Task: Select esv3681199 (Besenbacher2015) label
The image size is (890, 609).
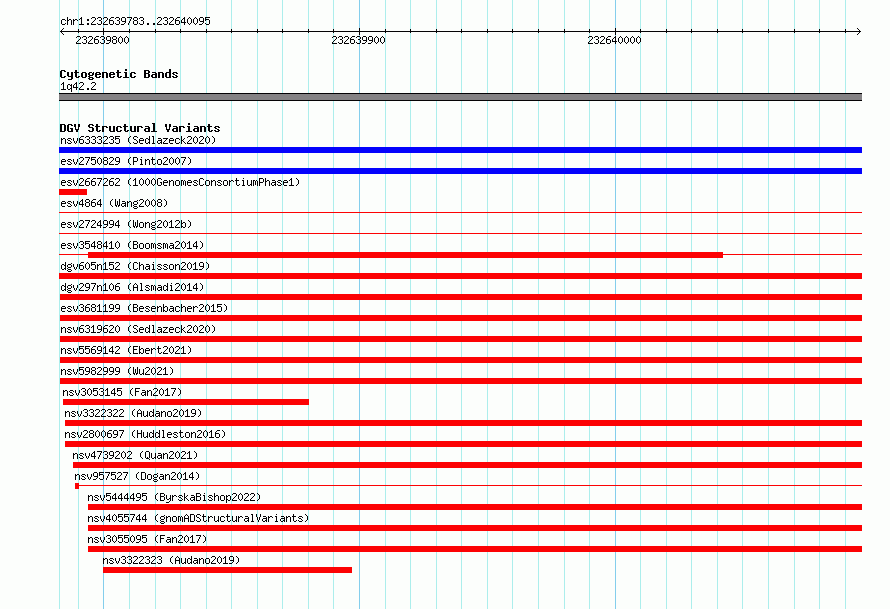Action: (x=144, y=308)
